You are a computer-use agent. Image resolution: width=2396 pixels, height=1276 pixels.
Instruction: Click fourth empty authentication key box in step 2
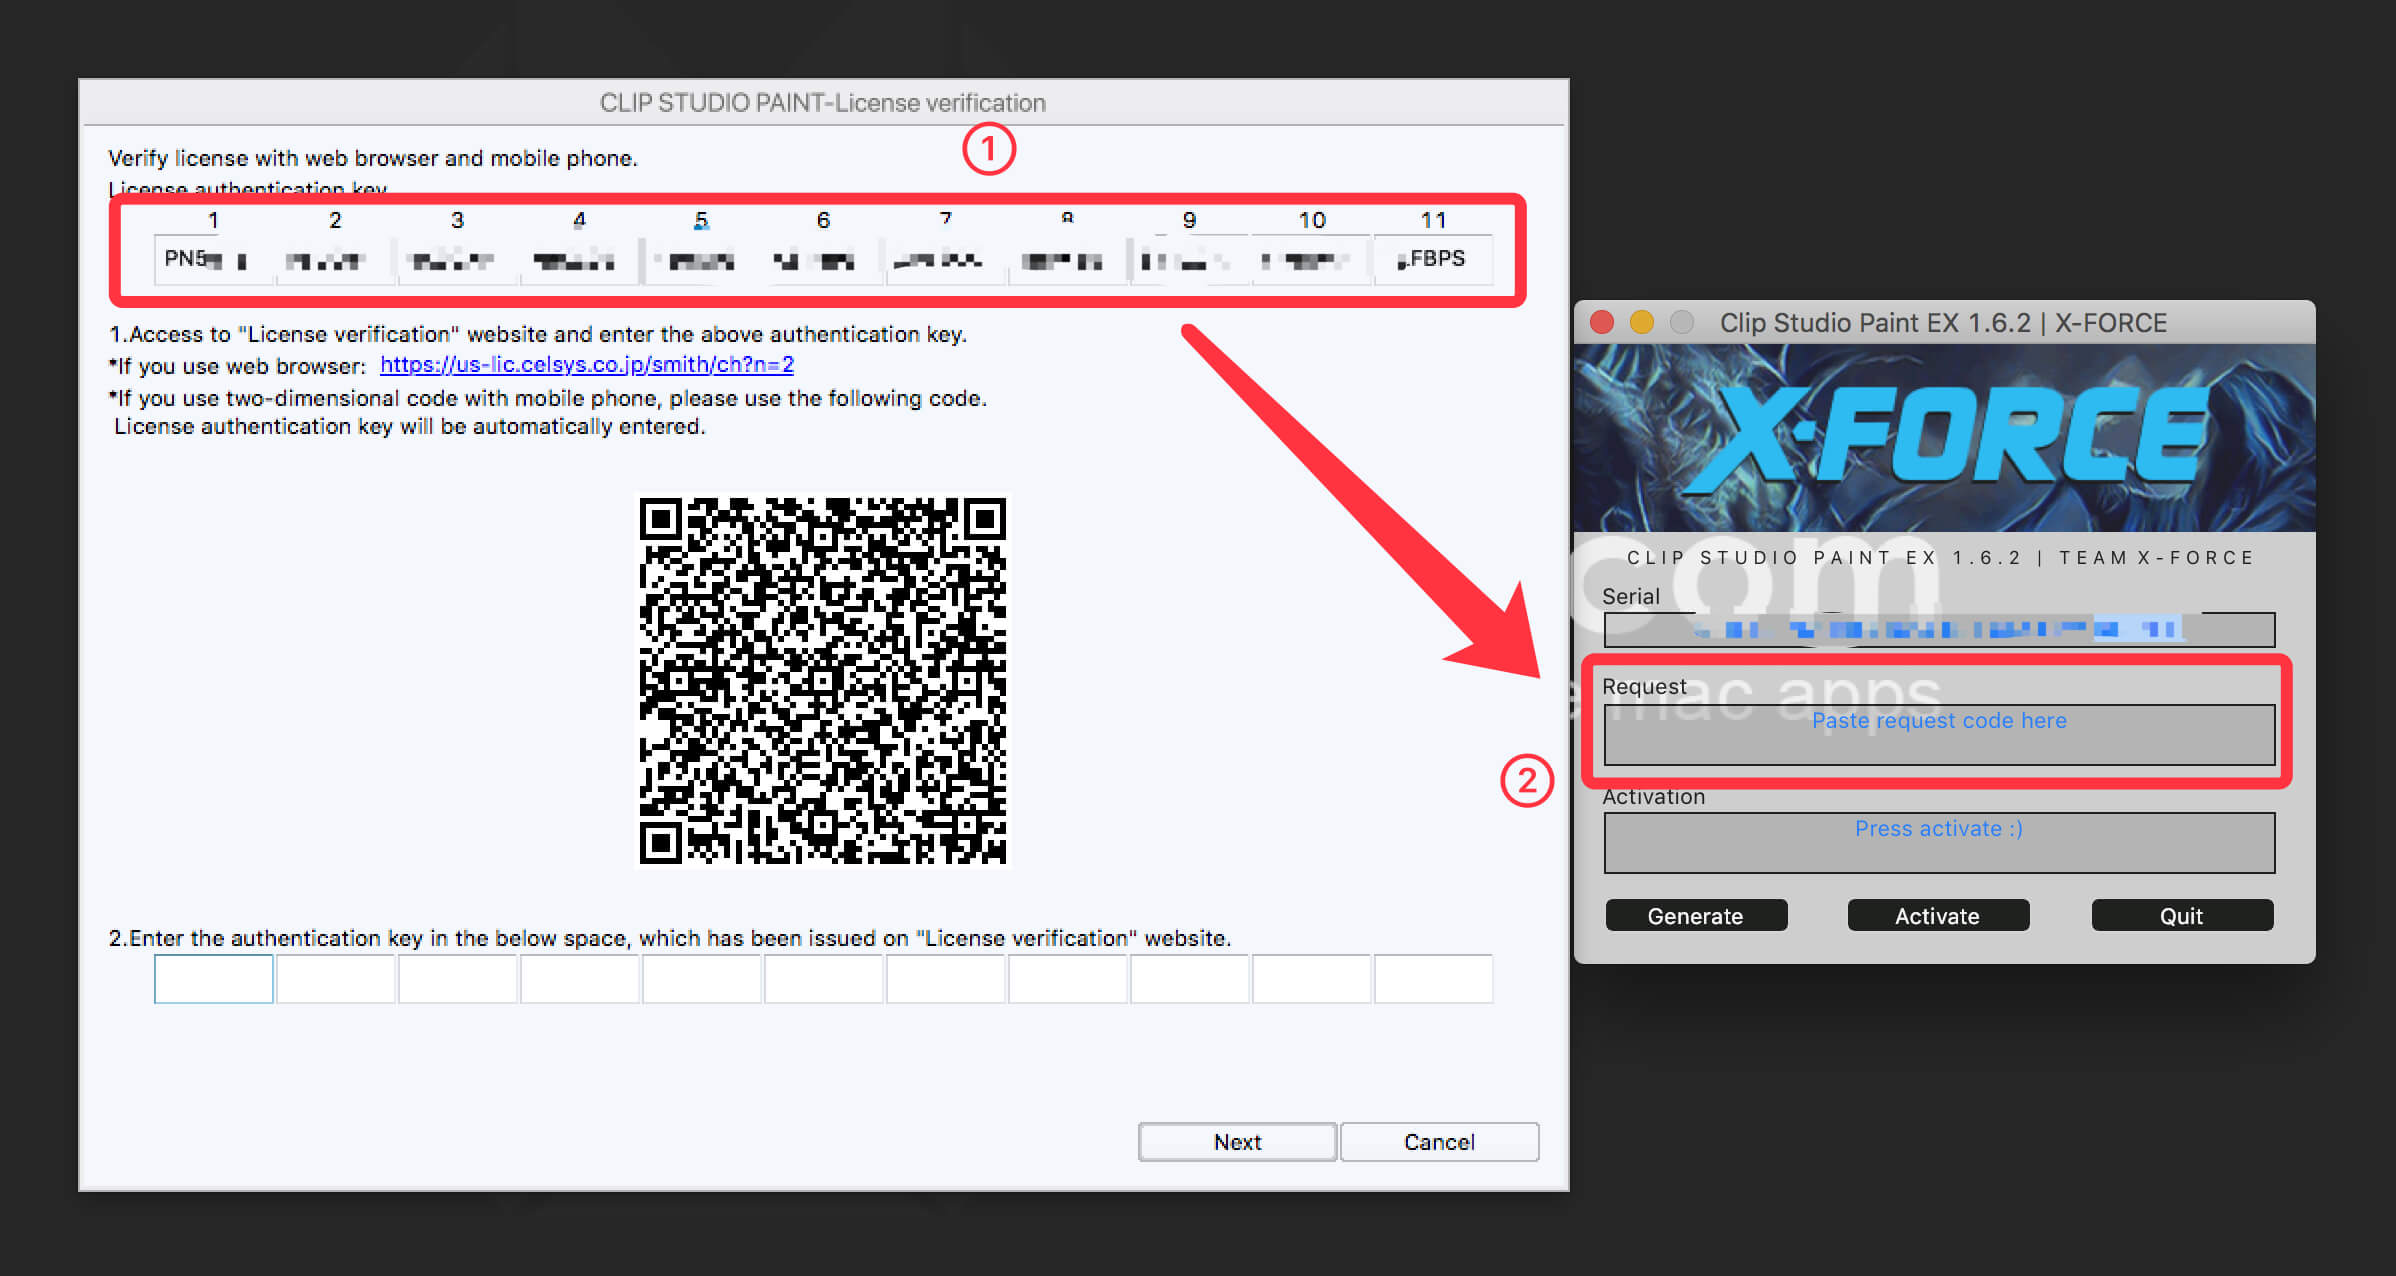(x=579, y=979)
